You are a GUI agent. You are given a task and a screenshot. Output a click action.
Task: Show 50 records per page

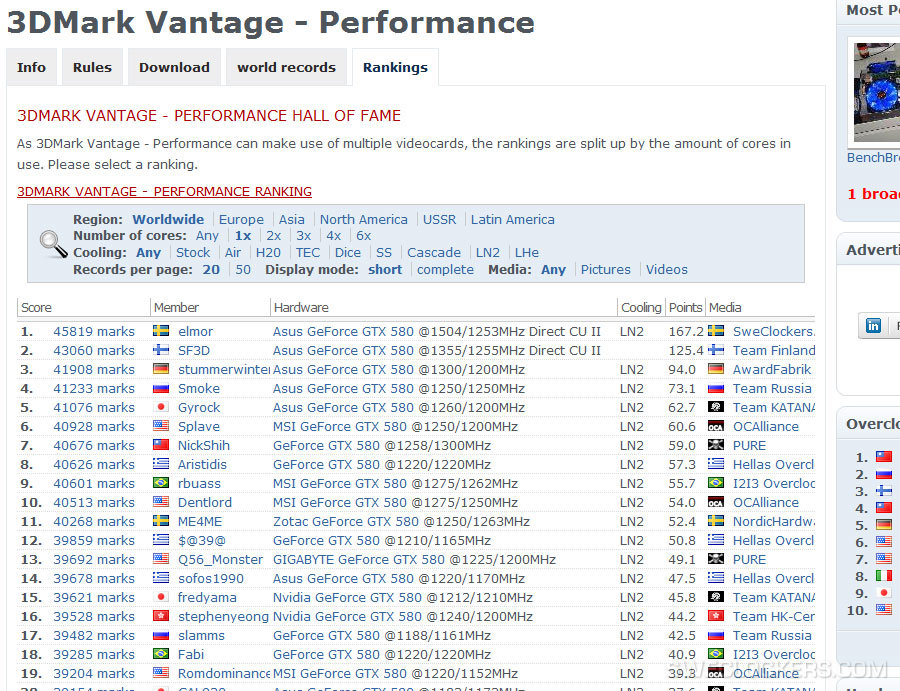243,269
